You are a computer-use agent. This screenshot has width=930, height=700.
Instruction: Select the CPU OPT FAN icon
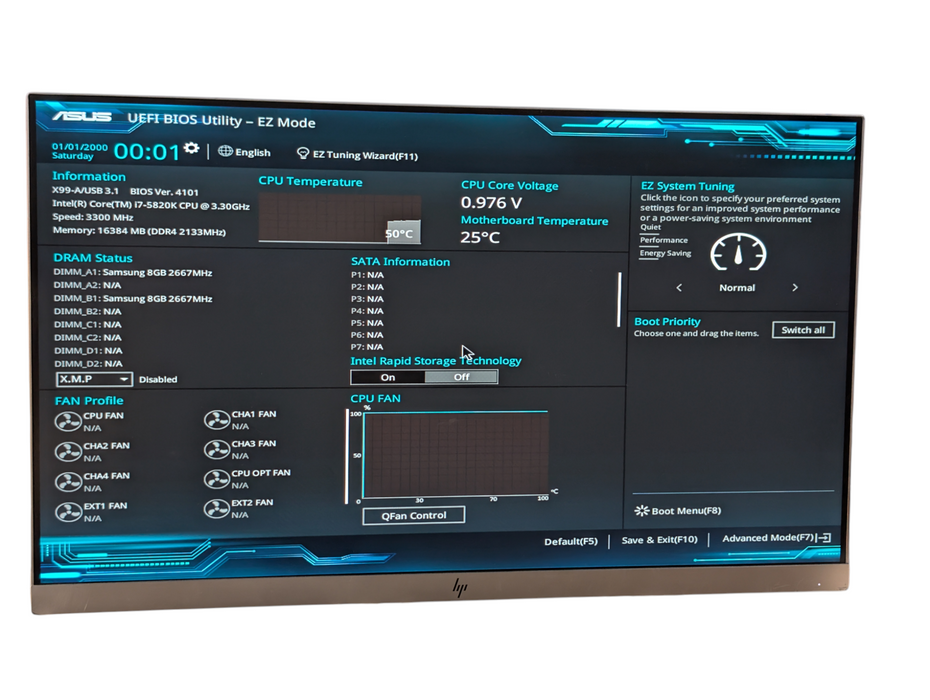pos(217,480)
